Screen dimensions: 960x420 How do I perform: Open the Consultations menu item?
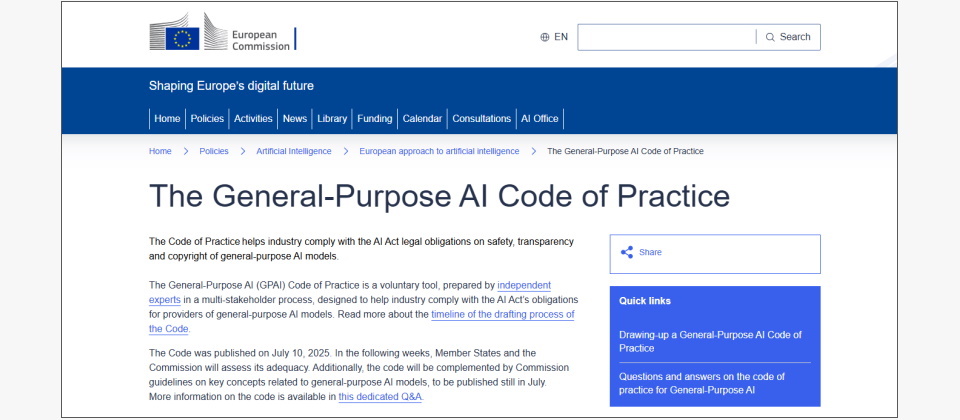pos(481,119)
